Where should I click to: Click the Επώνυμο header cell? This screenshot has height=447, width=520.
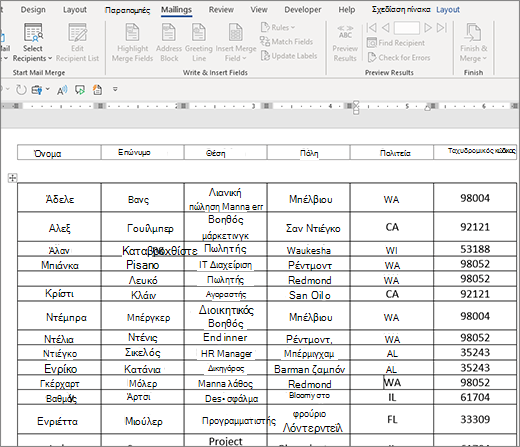pos(143,153)
